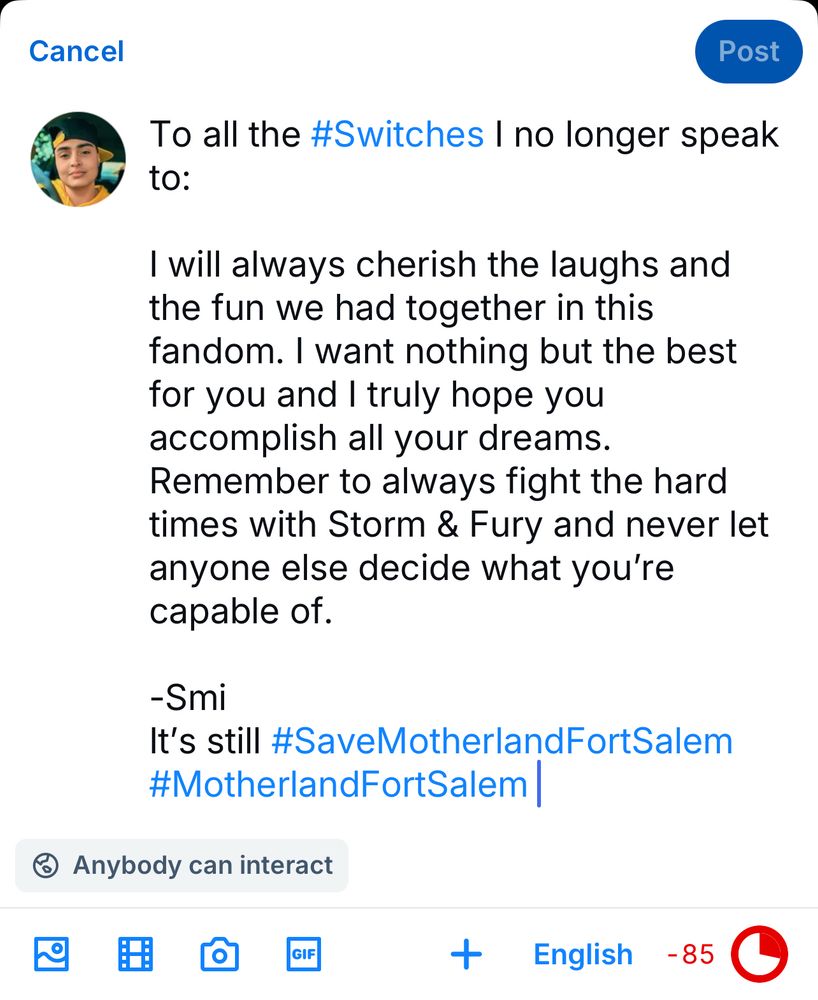Click the red character limit circle
This screenshot has width=818, height=1000.
(759, 954)
